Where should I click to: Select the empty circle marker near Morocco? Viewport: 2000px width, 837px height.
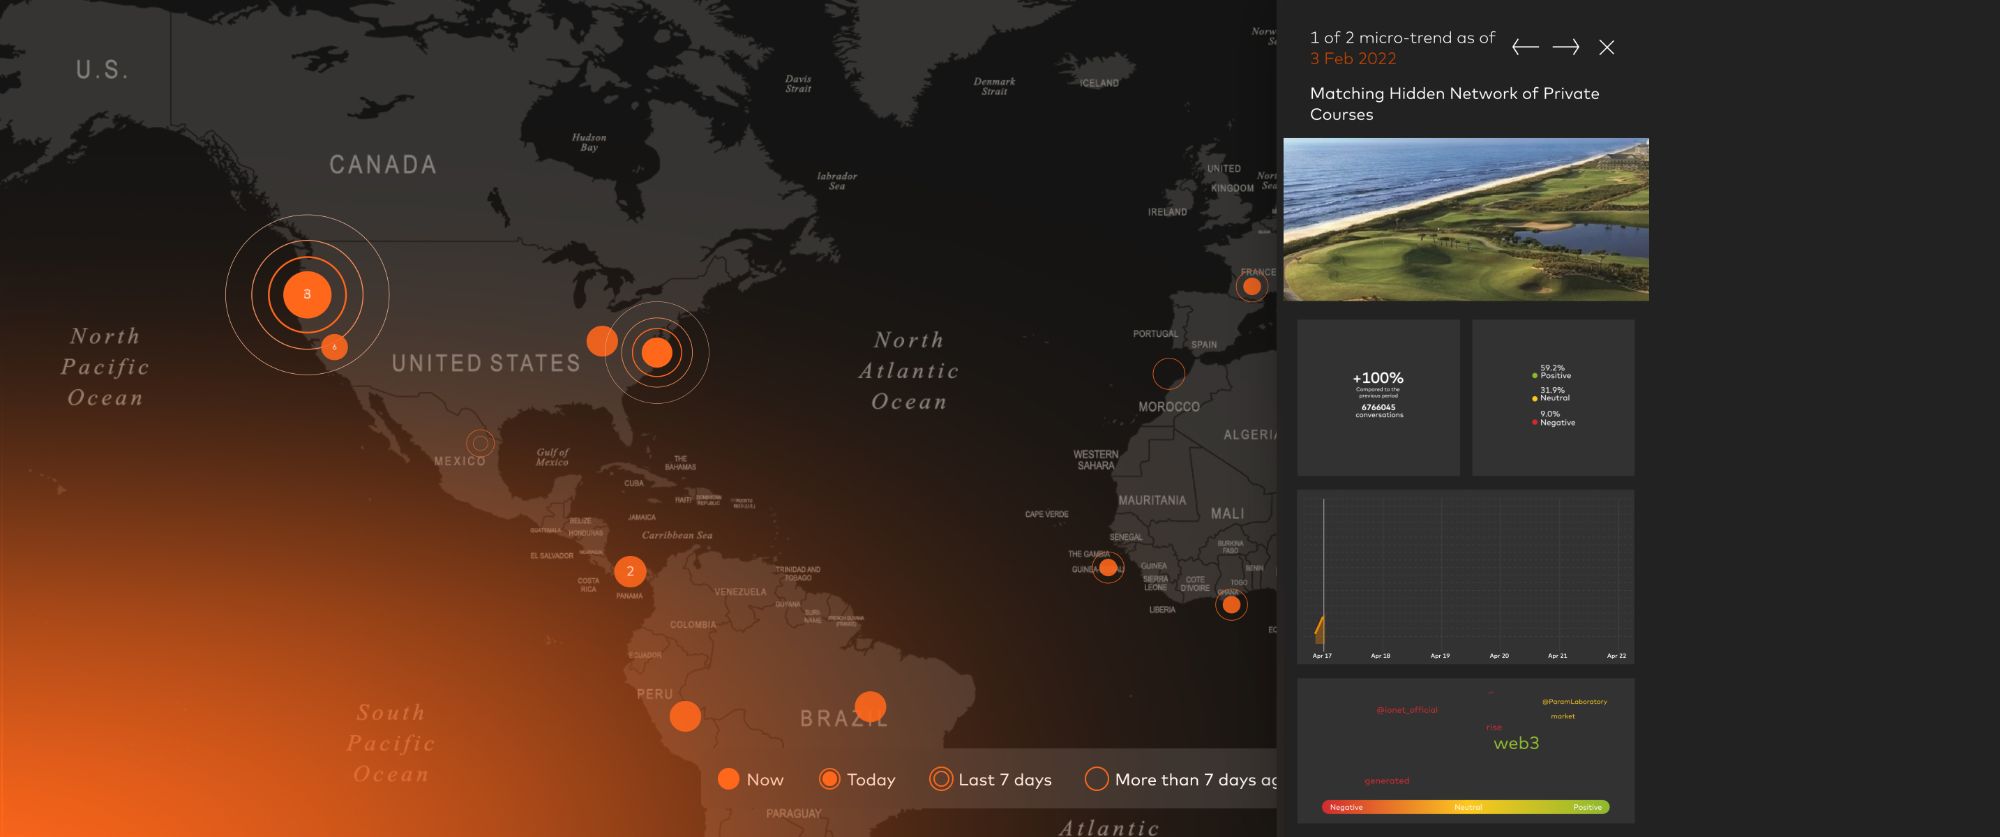tap(1168, 373)
